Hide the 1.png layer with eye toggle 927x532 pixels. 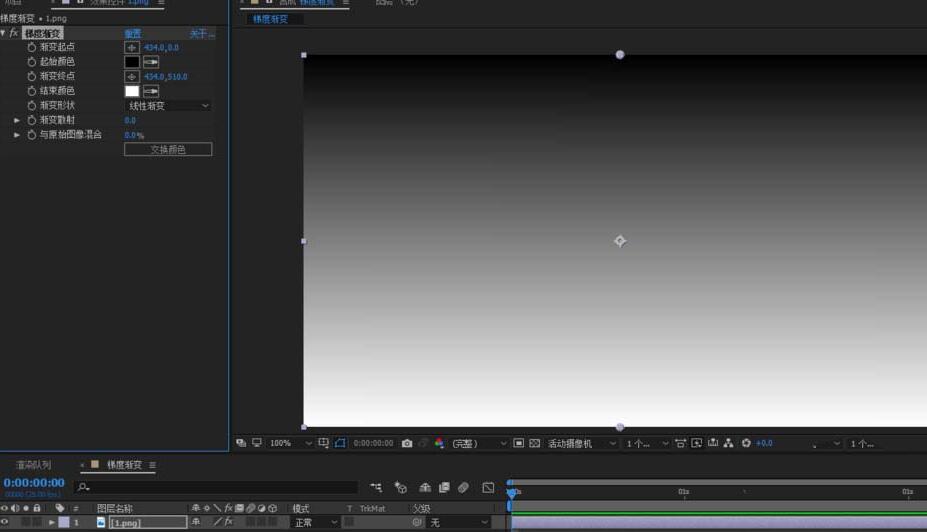(5, 522)
